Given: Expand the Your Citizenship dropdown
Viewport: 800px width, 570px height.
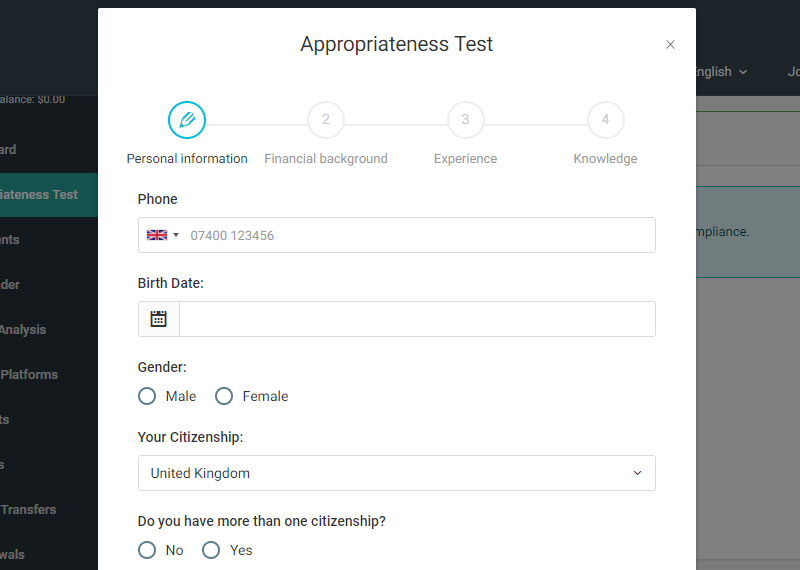Looking at the screenshot, I should click(x=396, y=473).
